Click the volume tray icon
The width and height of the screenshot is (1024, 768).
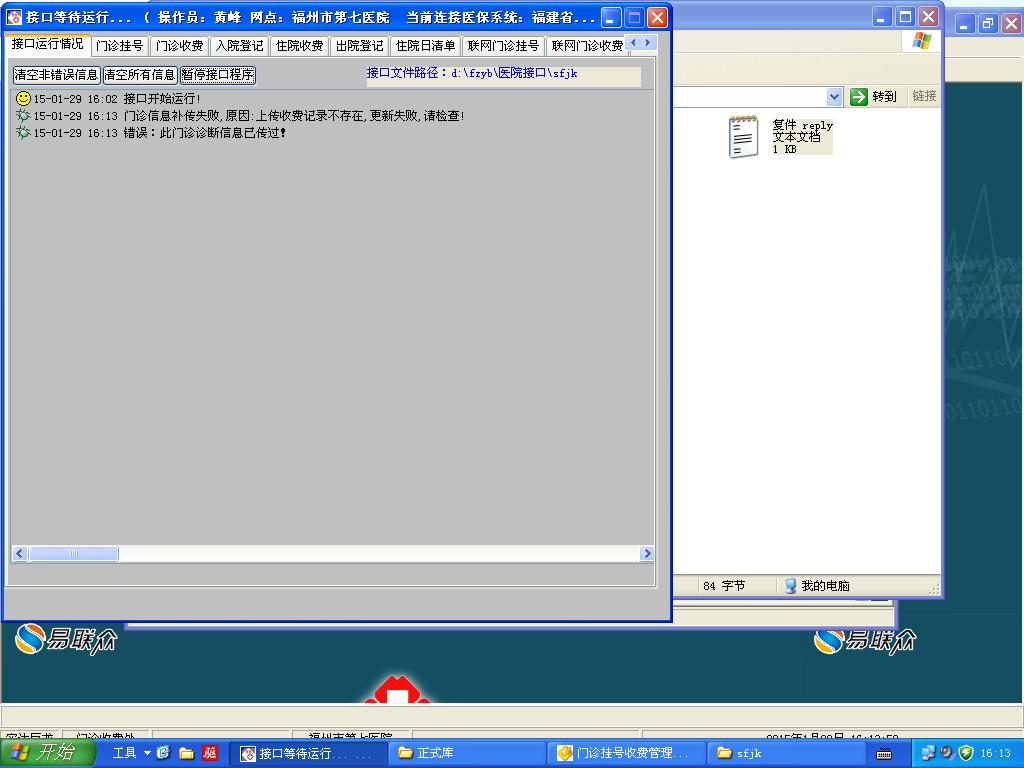pos(947,753)
